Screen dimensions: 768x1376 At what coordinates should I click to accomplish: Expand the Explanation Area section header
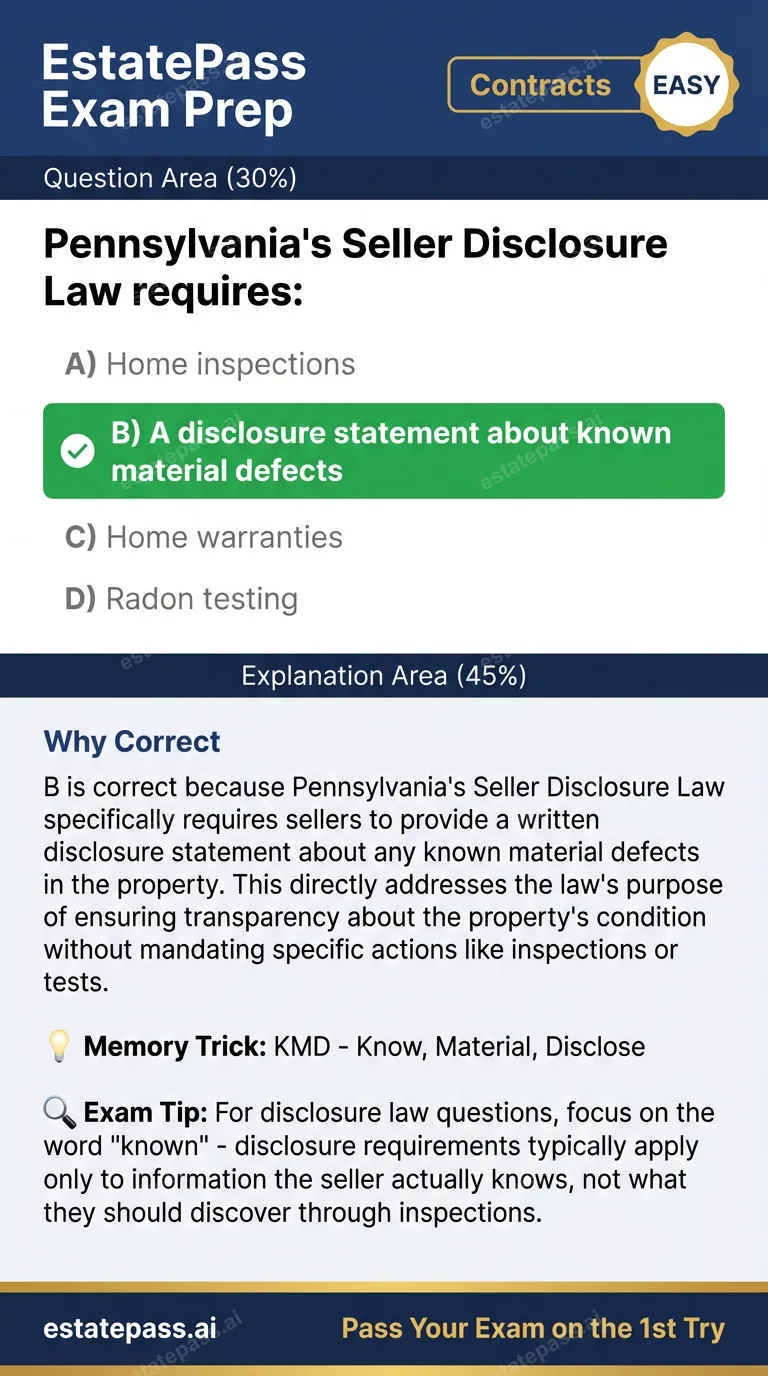[x=384, y=675]
